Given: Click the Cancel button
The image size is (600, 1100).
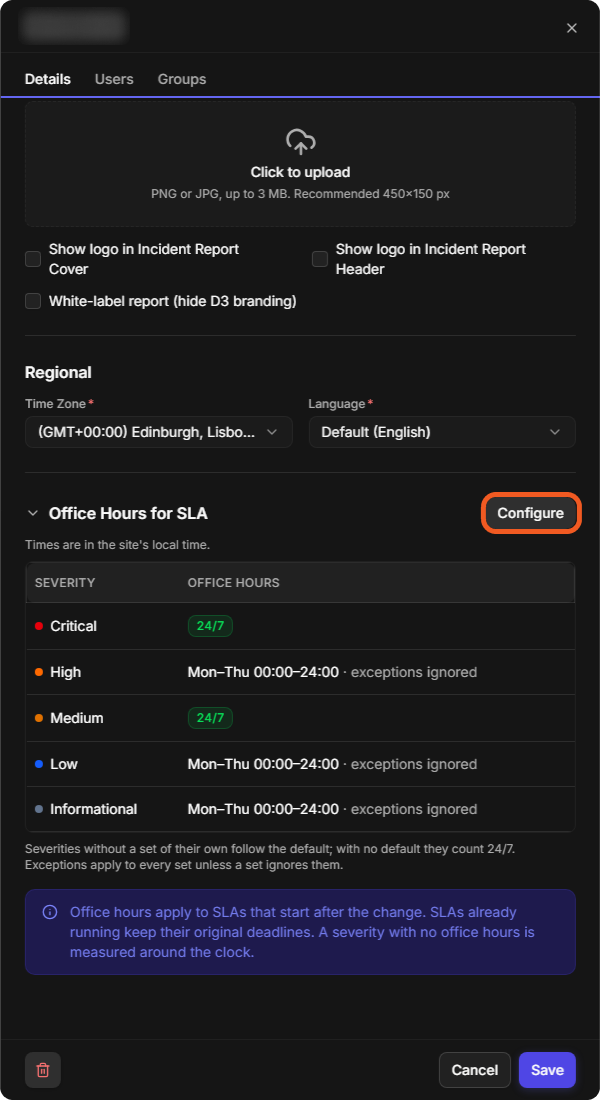Looking at the screenshot, I should pos(475,1070).
